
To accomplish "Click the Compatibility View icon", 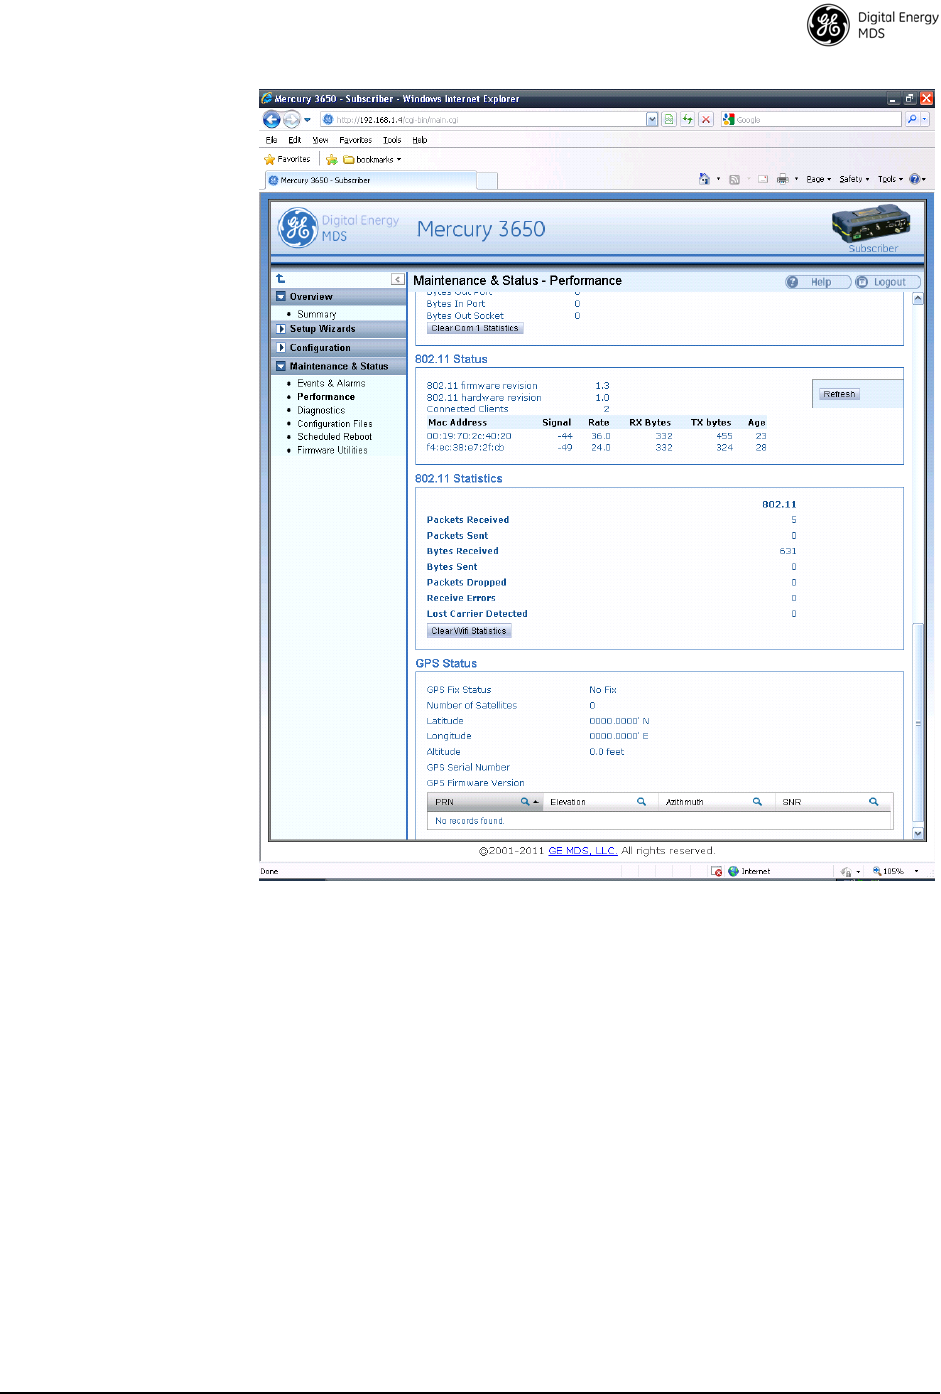I will tap(669, 119).
